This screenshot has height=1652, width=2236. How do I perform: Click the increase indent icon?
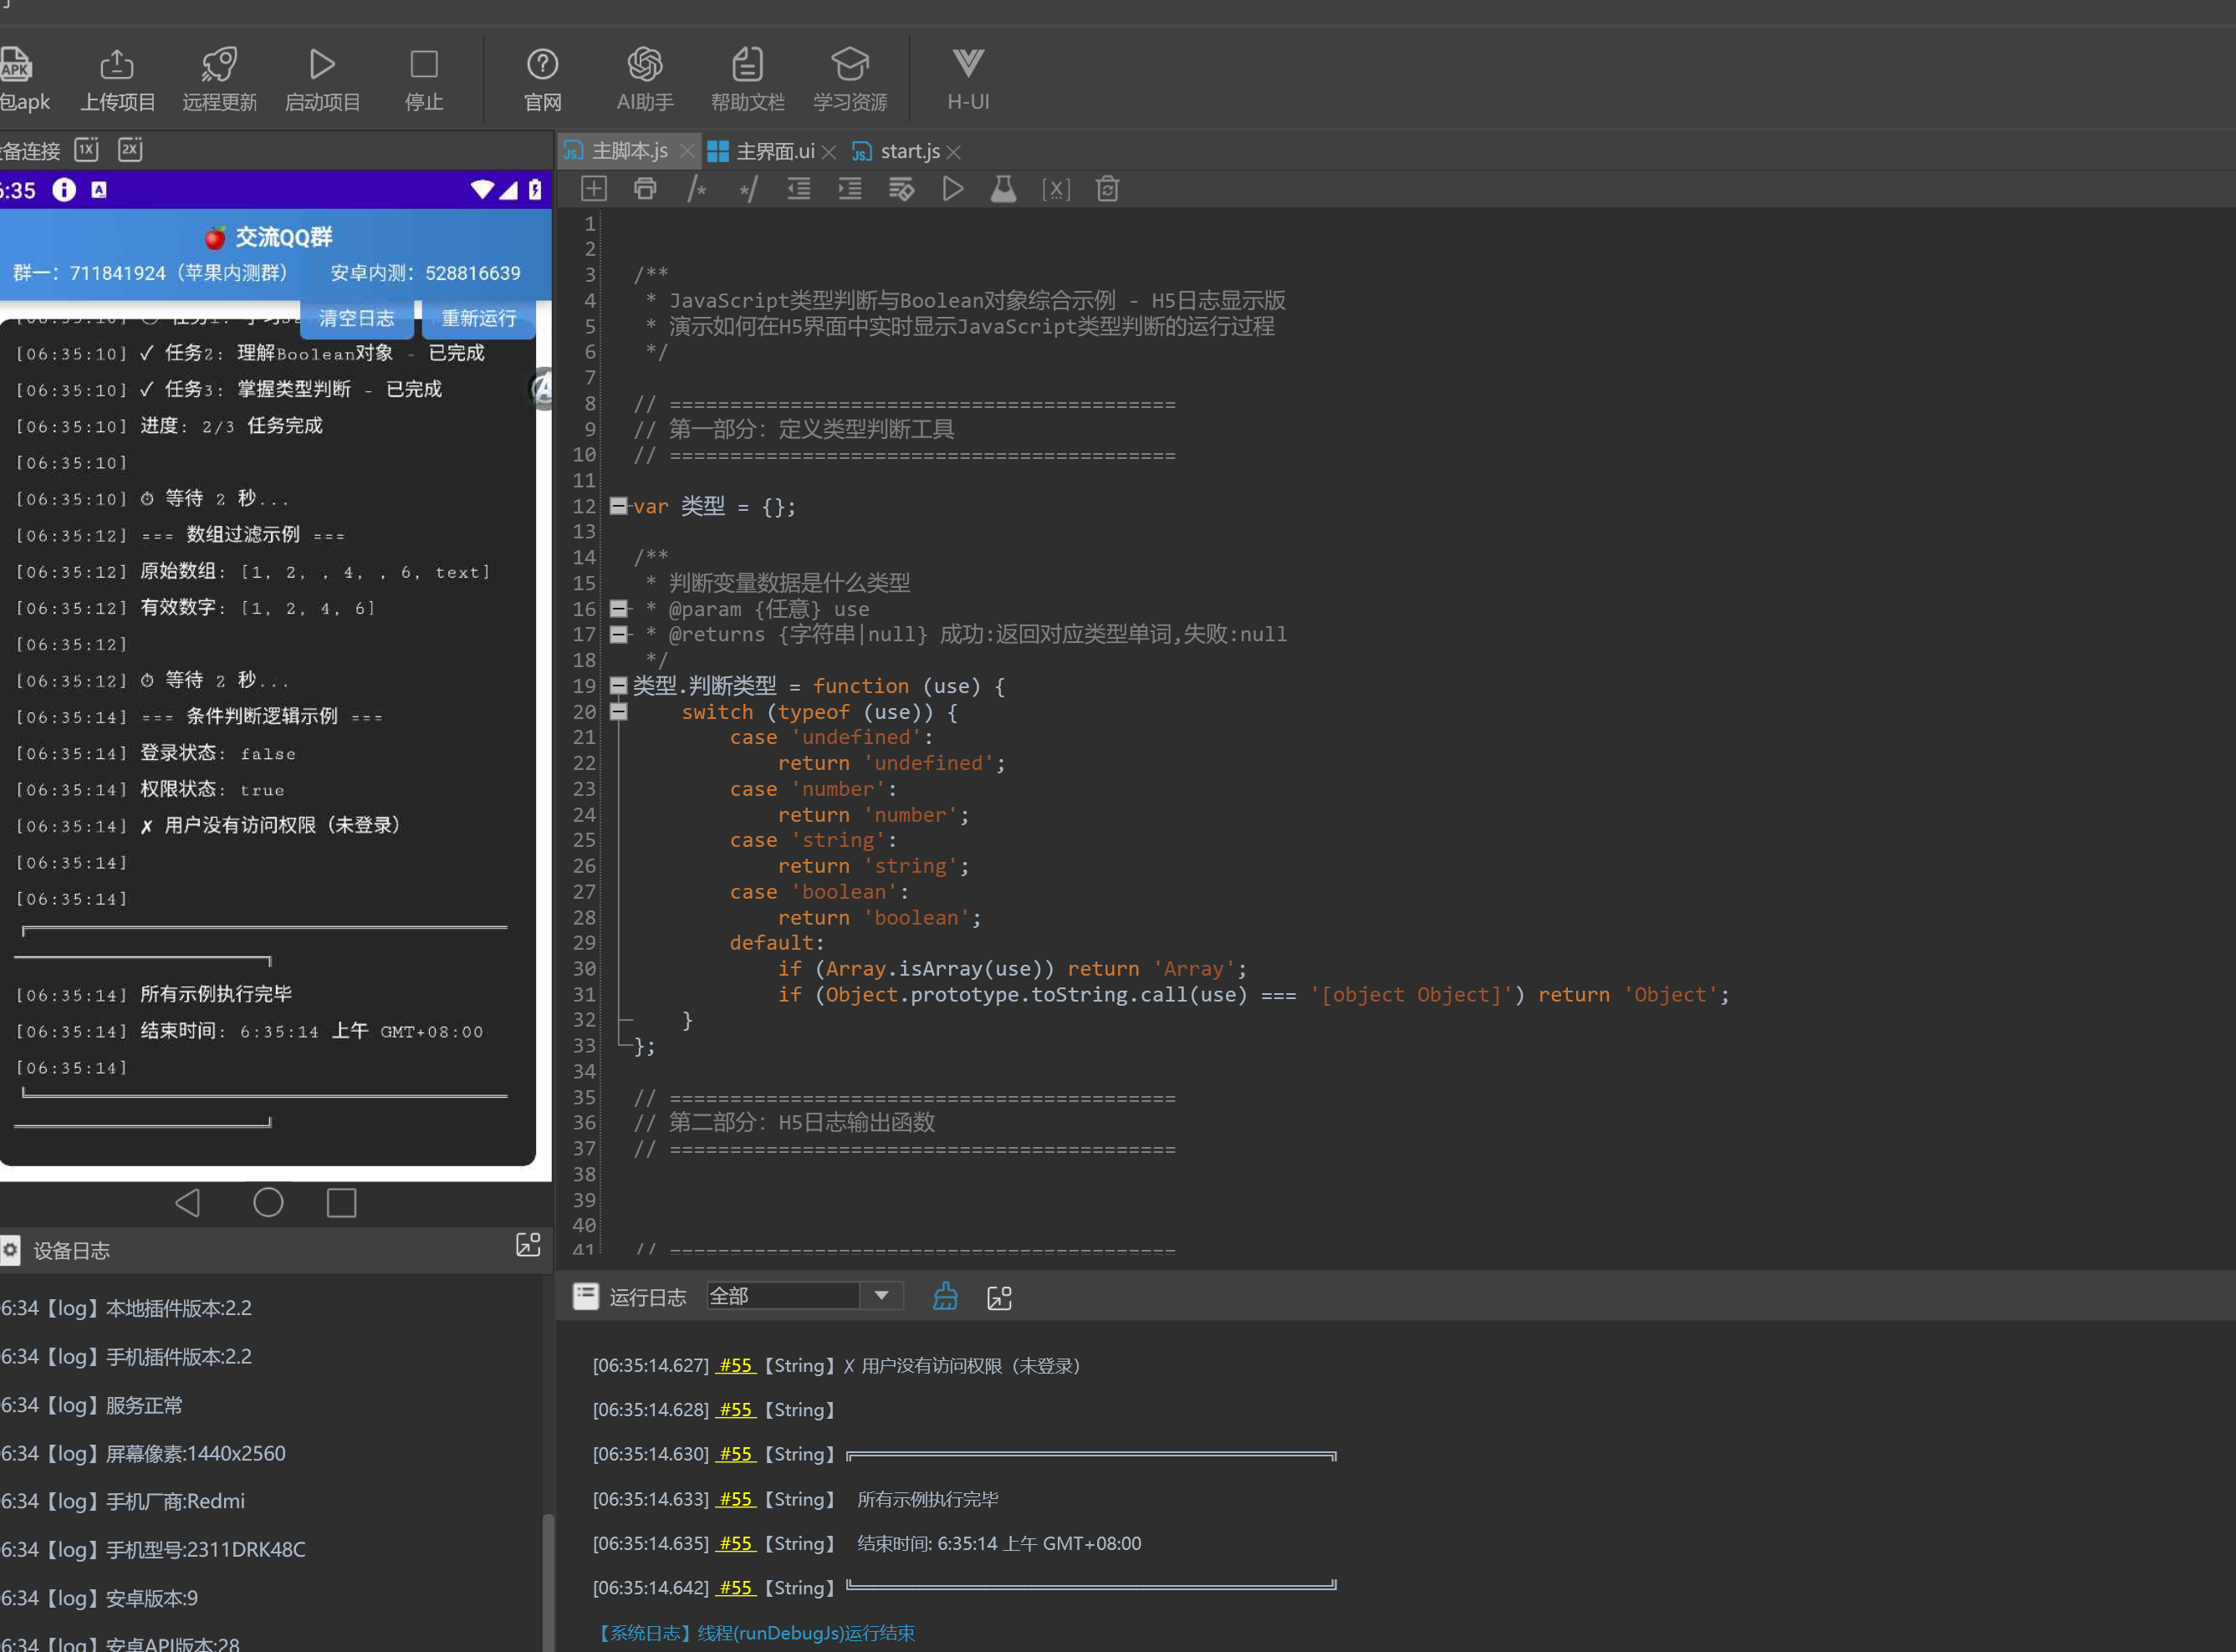click(x=849, y=189)
